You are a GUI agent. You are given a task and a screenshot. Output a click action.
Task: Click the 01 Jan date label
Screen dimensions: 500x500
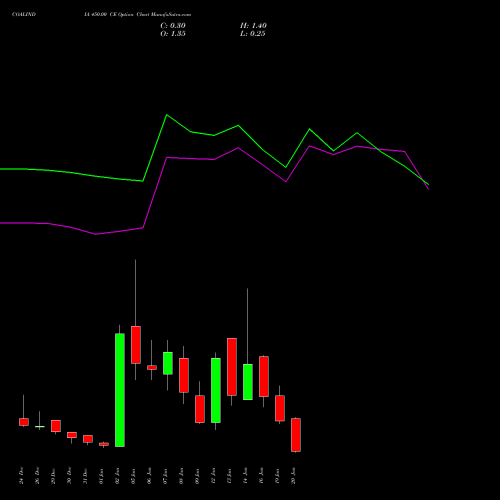pos(102,476)
